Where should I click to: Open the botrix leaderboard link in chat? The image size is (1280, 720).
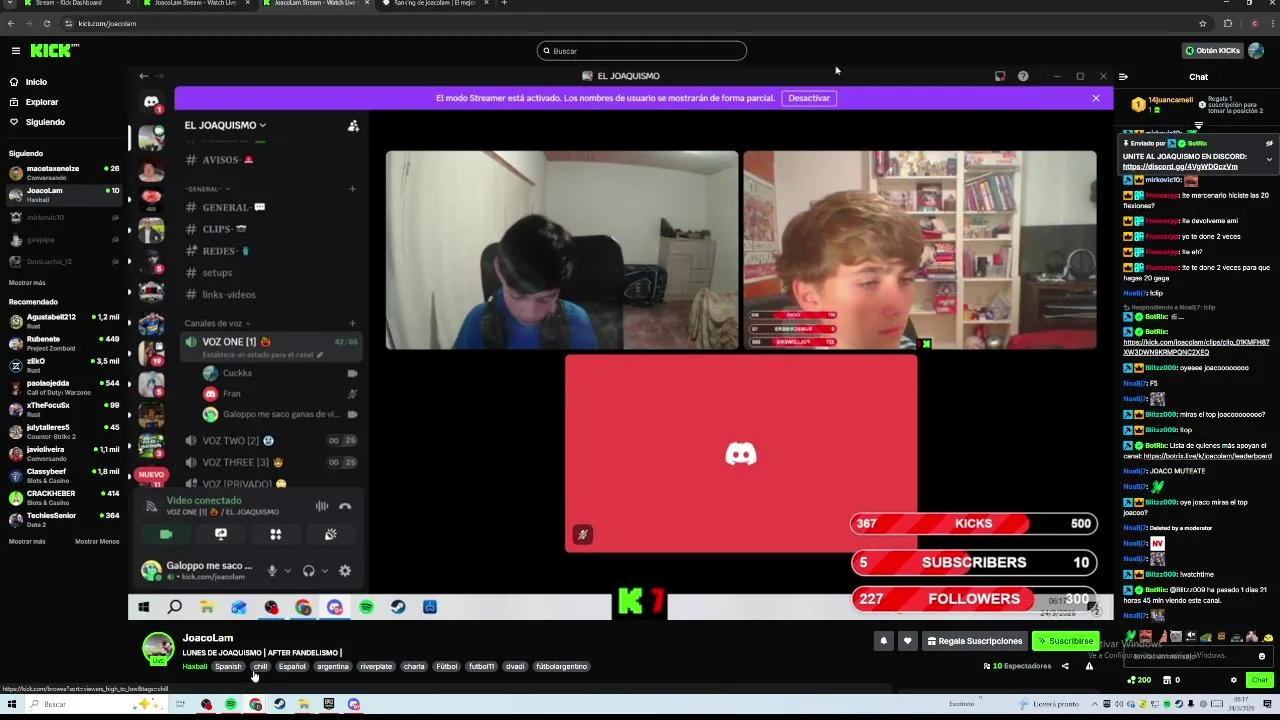tap(1207, 456)
